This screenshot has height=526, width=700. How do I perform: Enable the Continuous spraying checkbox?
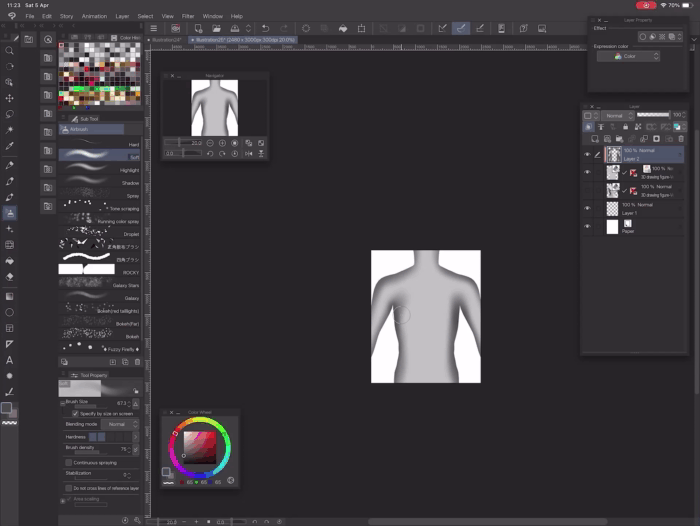click(x=68, y=463)
